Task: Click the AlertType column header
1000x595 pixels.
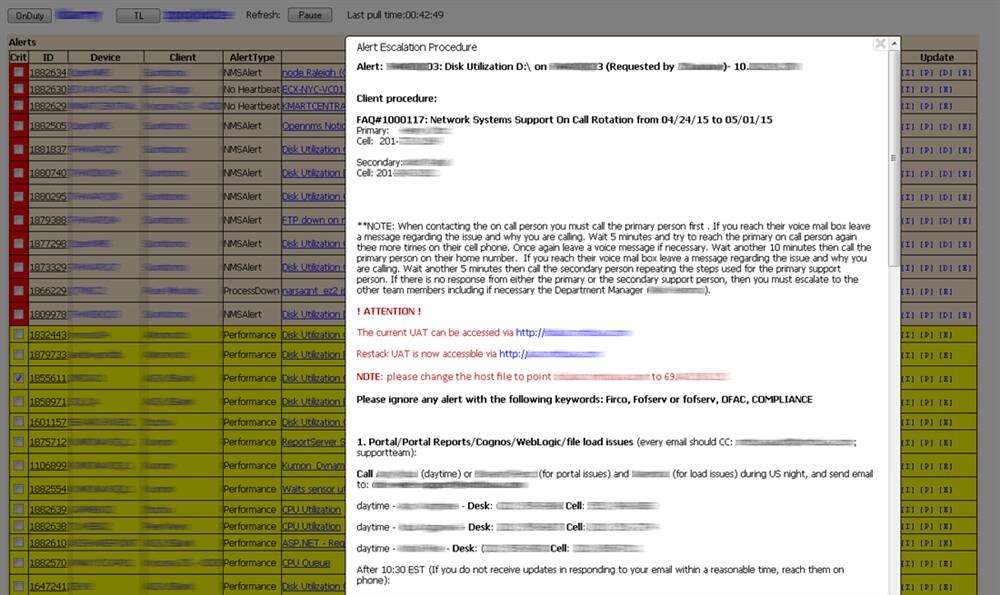Action: coord(252,57)
